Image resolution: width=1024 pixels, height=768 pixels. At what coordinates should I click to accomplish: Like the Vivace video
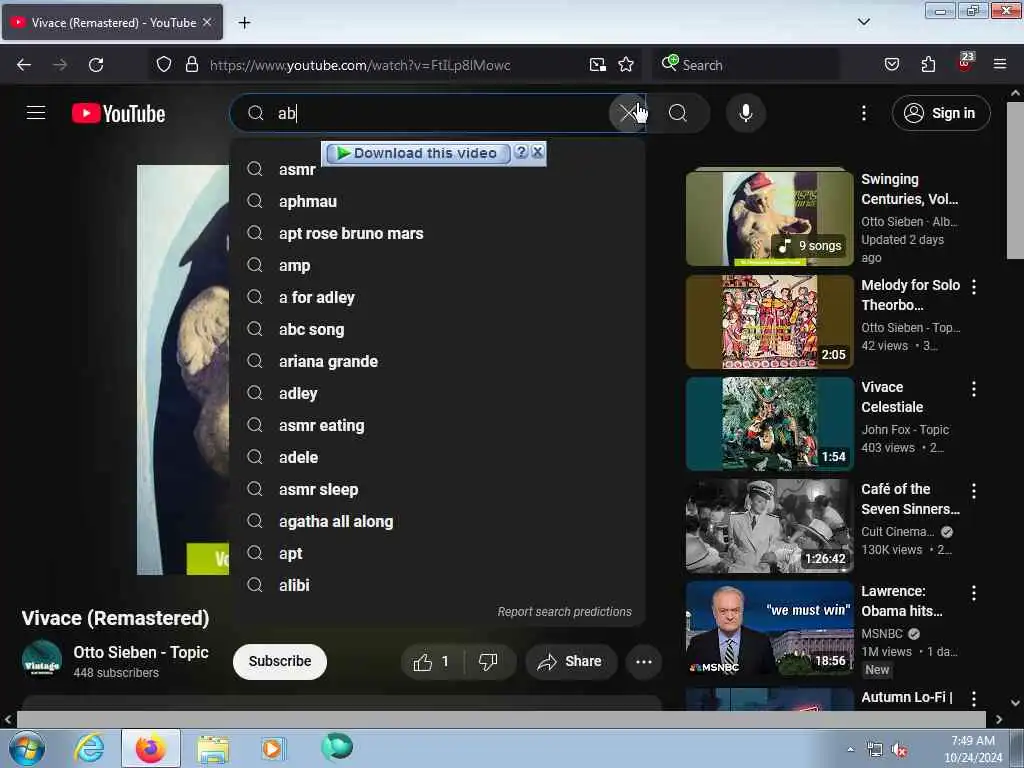[x=432, y=662]
